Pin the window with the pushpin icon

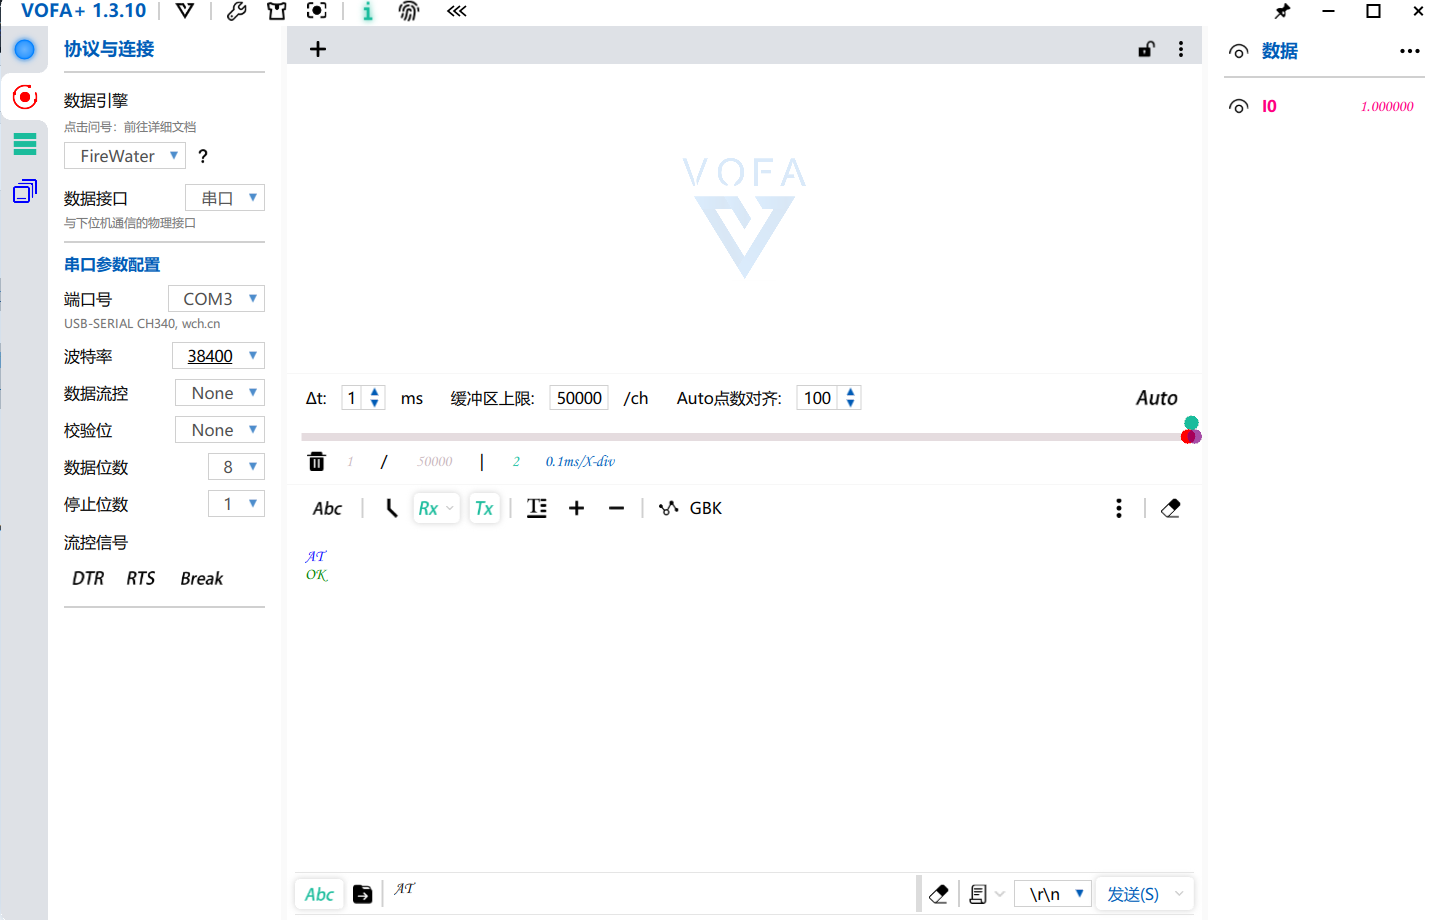pos(1282,11)
